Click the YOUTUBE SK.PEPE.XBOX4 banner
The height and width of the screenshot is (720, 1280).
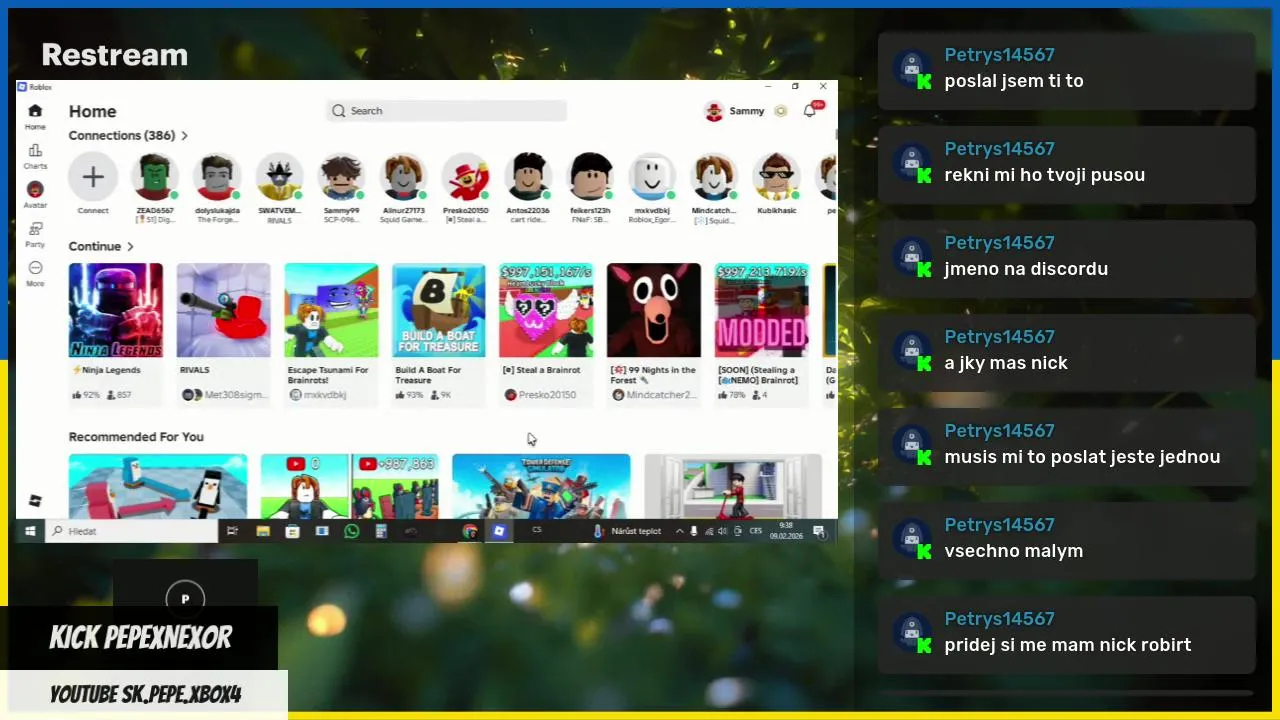click(x=145, y=694)
